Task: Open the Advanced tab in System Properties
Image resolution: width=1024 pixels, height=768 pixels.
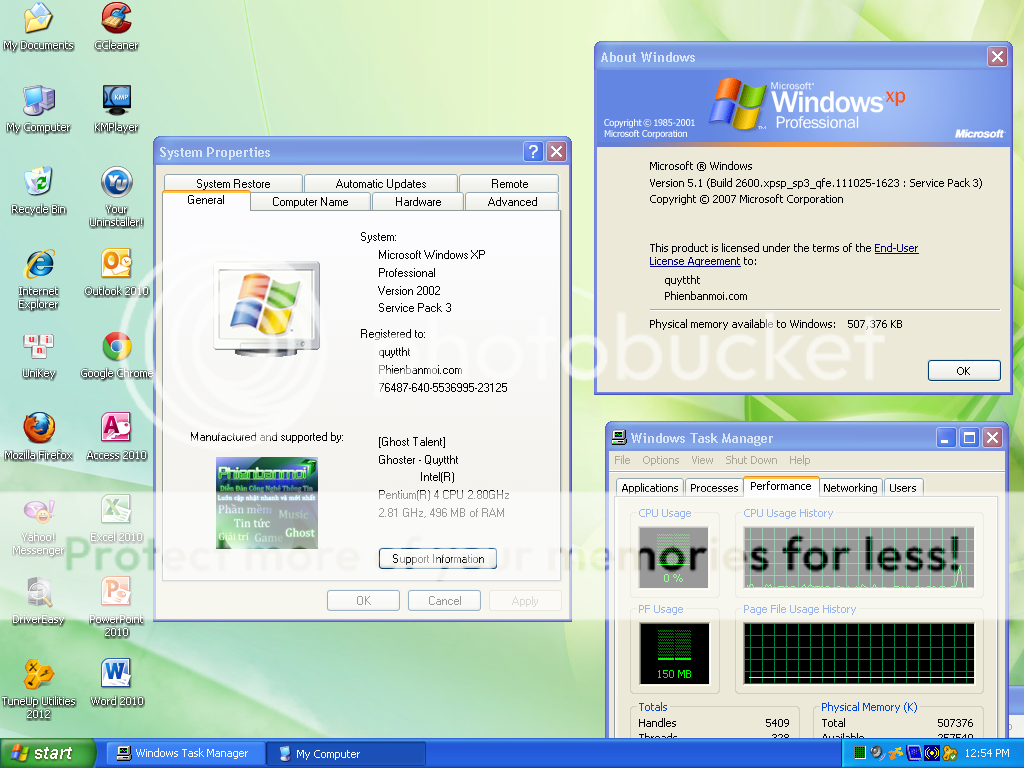Action: [x=512, y=202]
